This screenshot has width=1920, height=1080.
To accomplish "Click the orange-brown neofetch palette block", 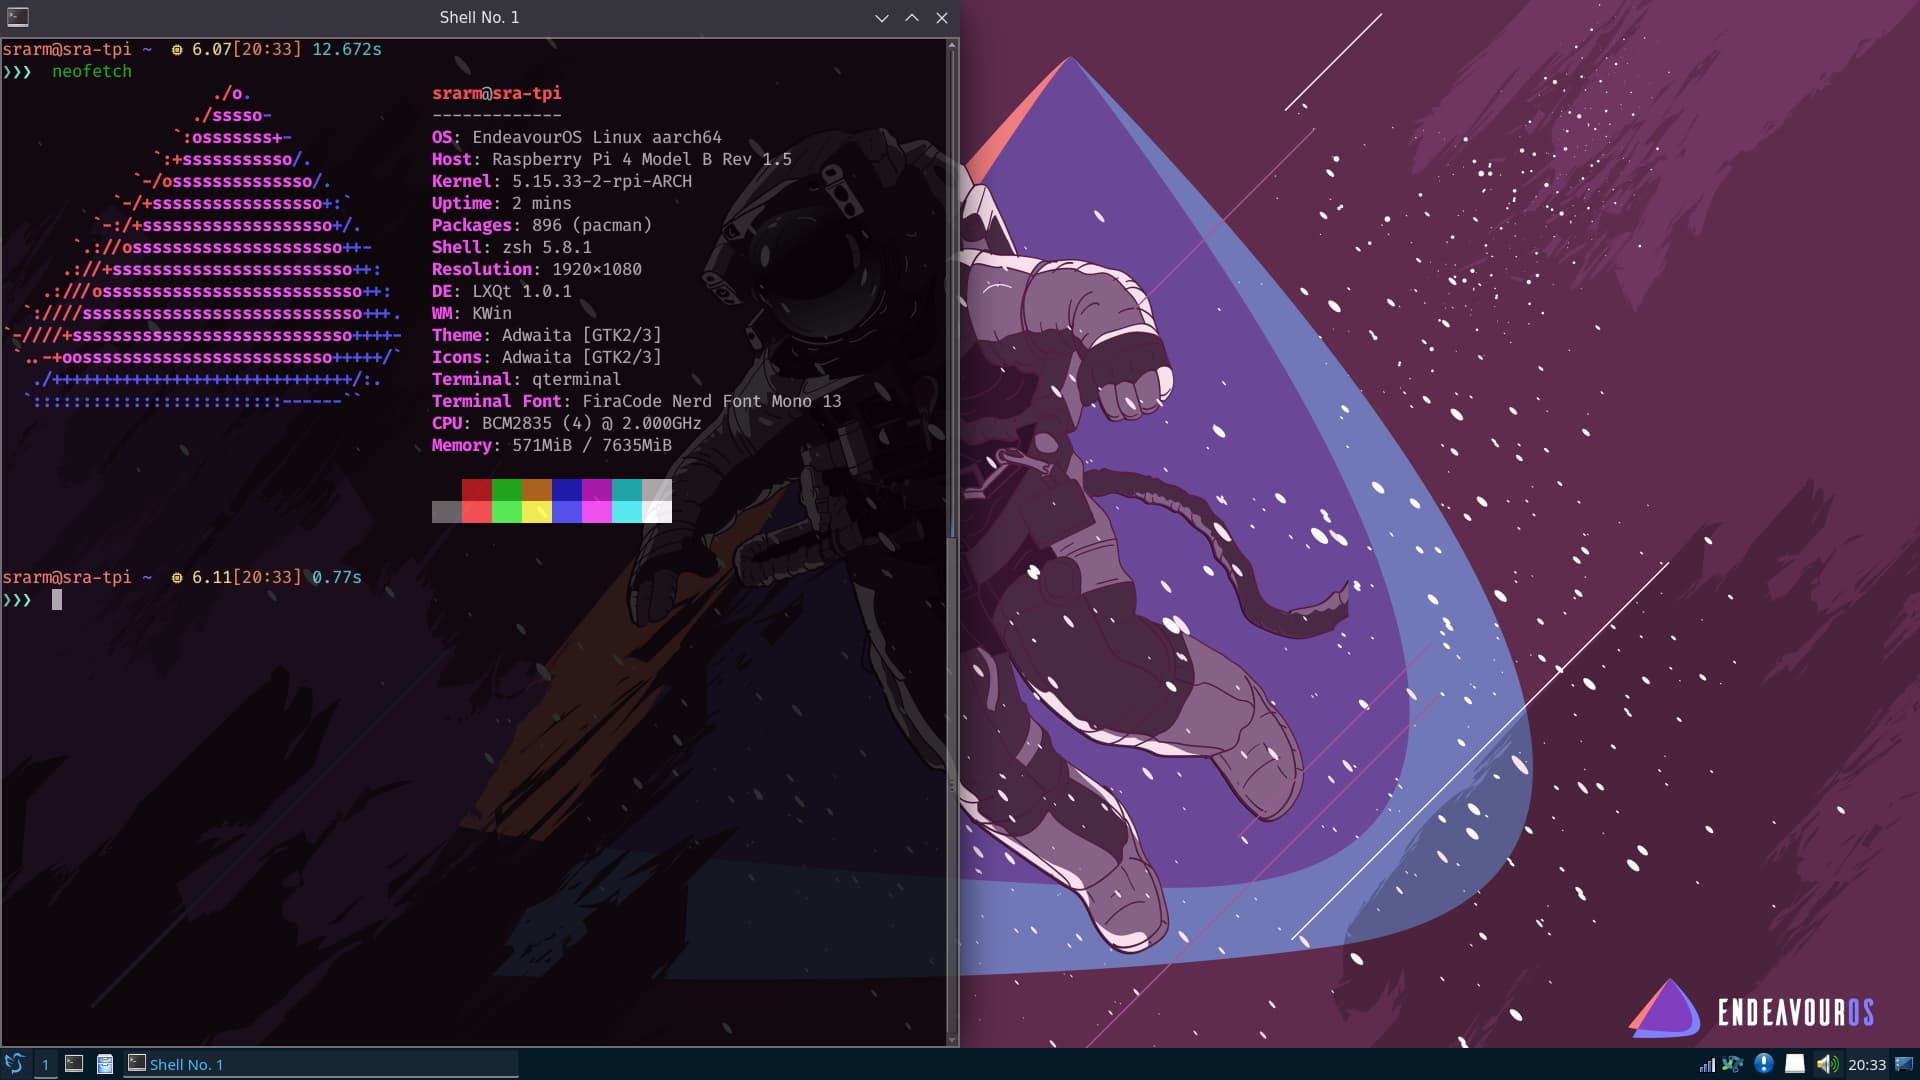I will tap(537, 490).
